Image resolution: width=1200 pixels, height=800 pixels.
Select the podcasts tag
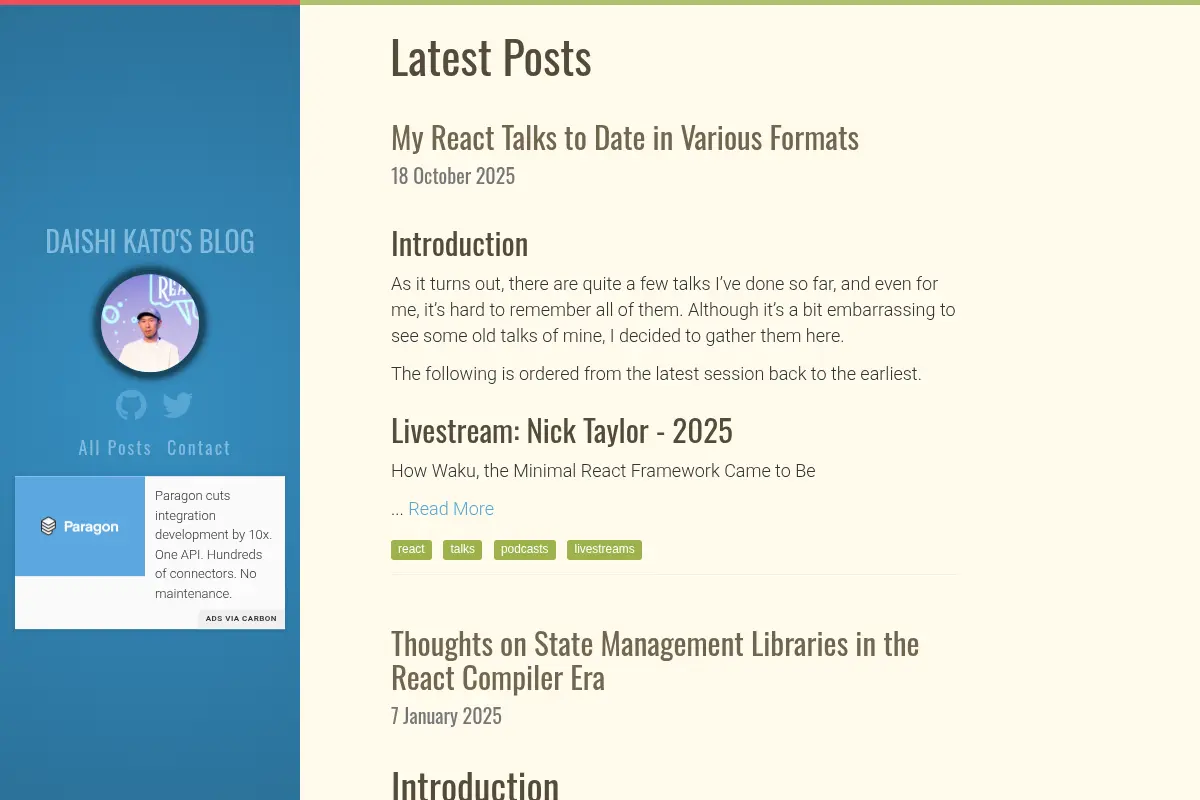525,549
